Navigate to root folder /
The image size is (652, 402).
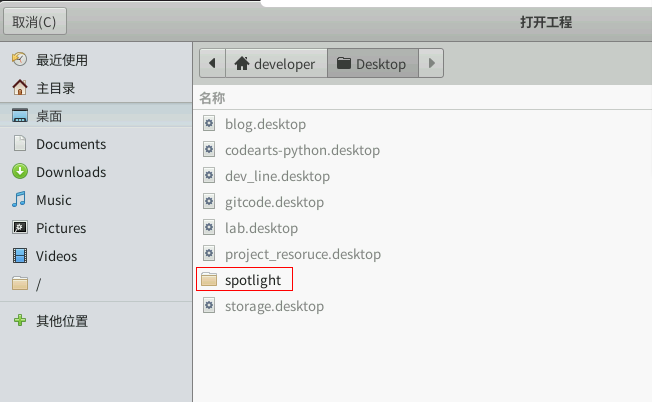tap(38, 284)
